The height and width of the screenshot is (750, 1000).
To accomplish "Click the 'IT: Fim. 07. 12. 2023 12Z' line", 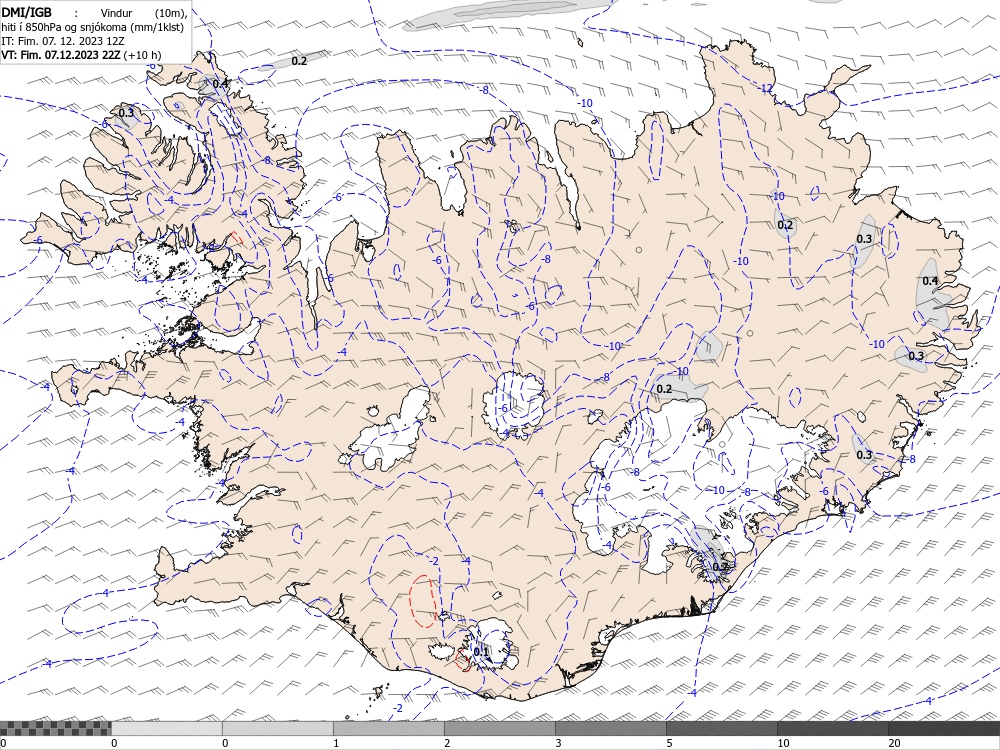I will (x=63, y=41).
